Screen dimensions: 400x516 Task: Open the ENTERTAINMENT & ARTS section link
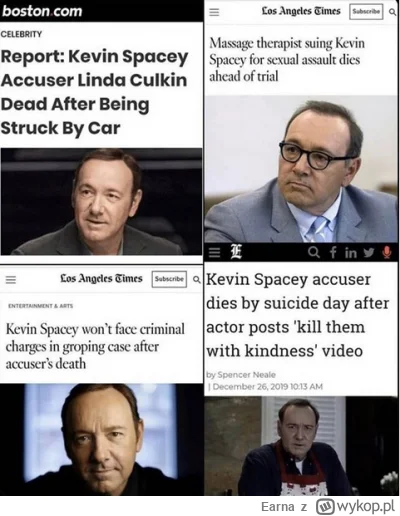click(41, 306)
